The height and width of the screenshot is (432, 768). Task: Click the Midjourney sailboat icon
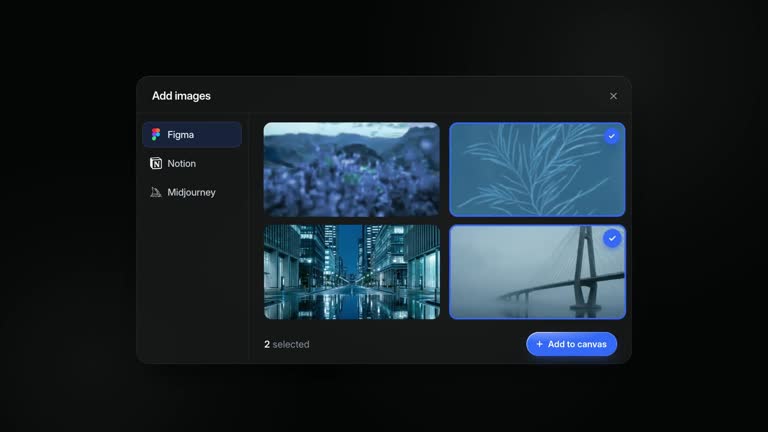(x=156, y=192)
